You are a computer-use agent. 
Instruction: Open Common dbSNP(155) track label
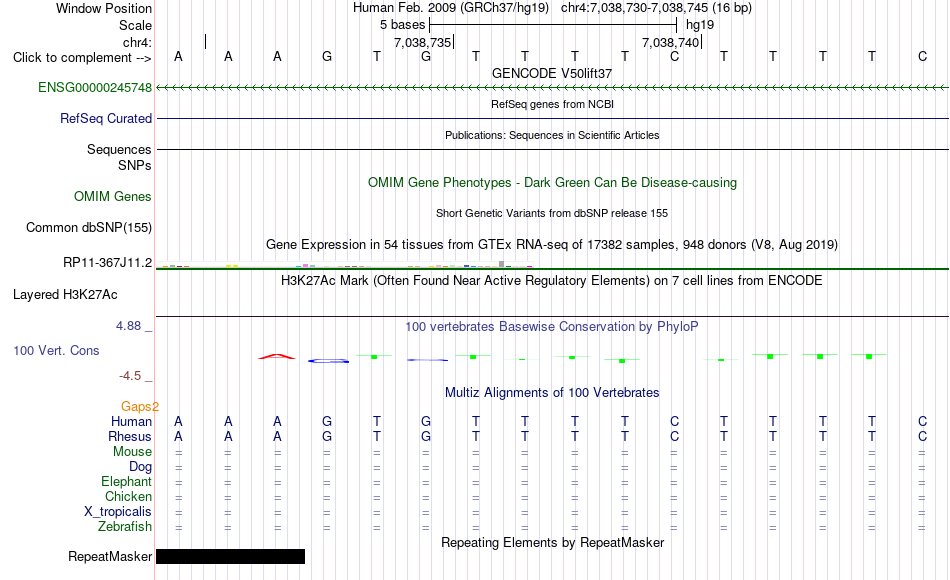coord(88,227)
